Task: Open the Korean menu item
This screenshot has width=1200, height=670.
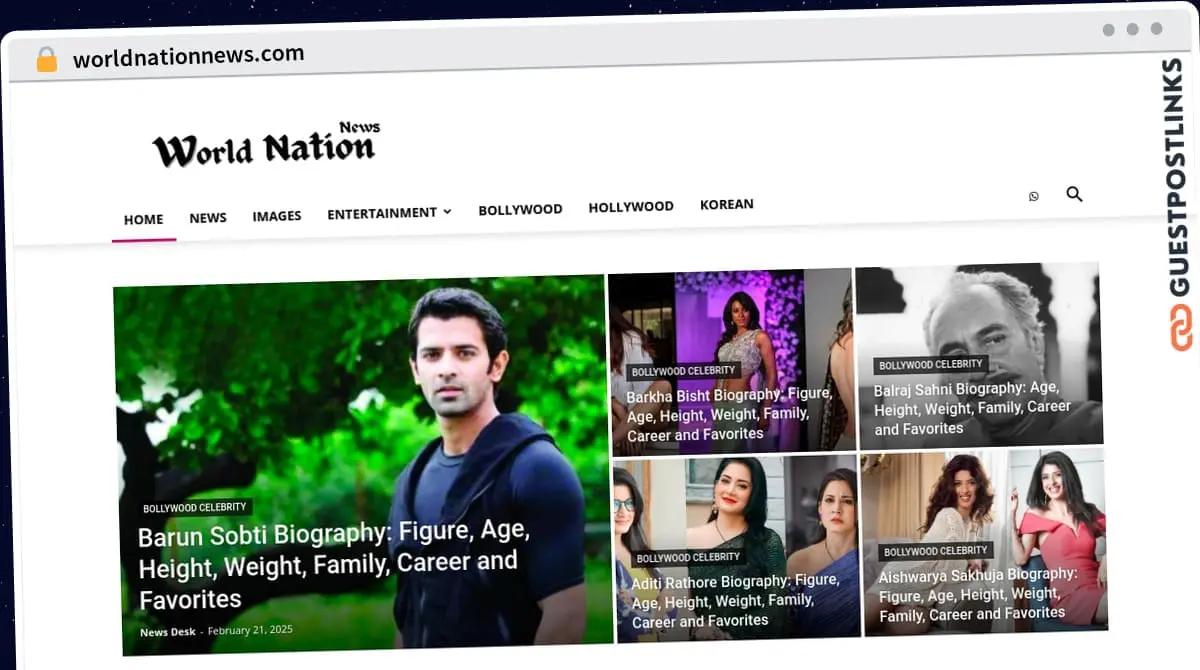Action: pos(727,204)
